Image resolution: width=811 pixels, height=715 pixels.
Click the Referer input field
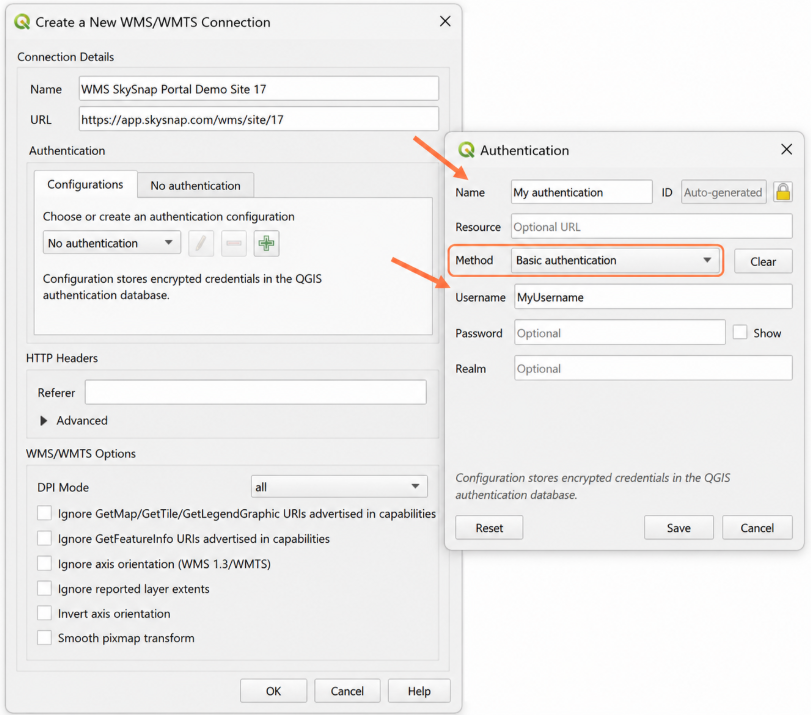tap(256, 392)
